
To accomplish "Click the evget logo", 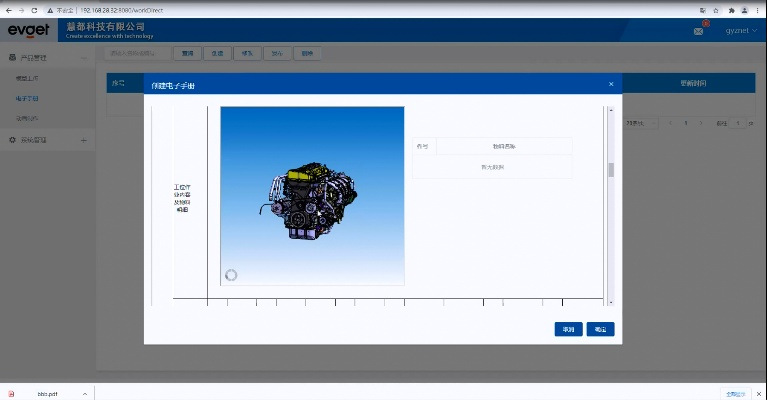I will [29, 29].
